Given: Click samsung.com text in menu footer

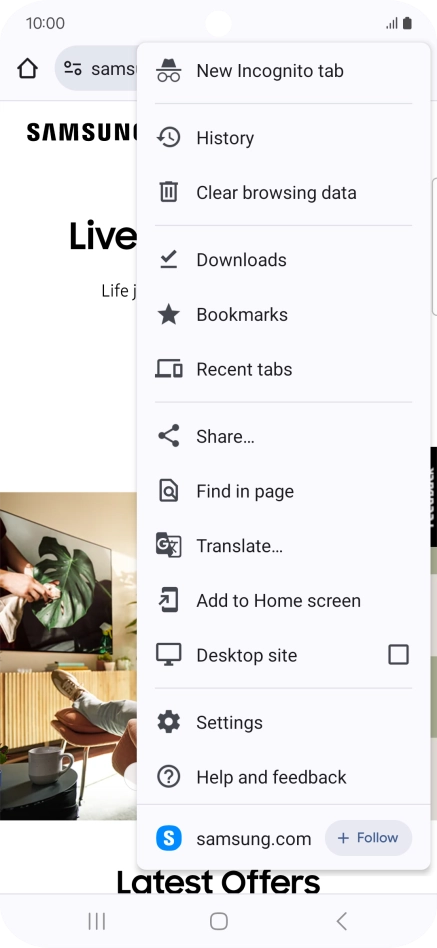Looking at the screenshot, I should click(x=254, y=839).
